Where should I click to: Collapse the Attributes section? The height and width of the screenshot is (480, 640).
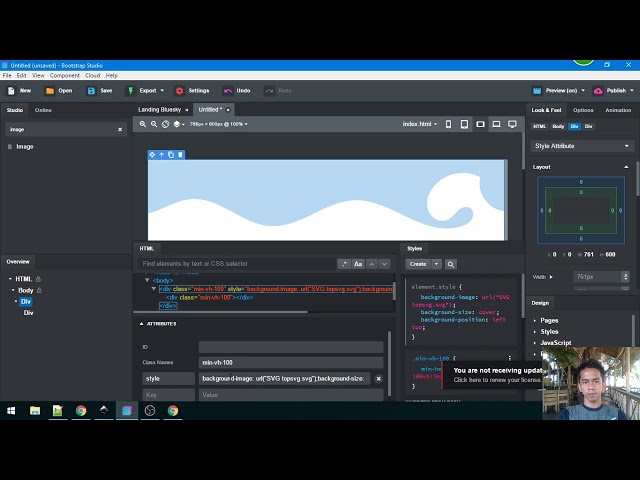pos(142,324)
